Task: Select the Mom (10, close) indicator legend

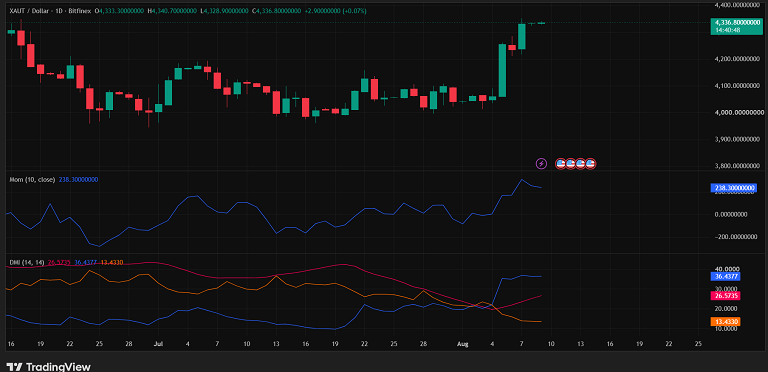Action: click(33, 180)
